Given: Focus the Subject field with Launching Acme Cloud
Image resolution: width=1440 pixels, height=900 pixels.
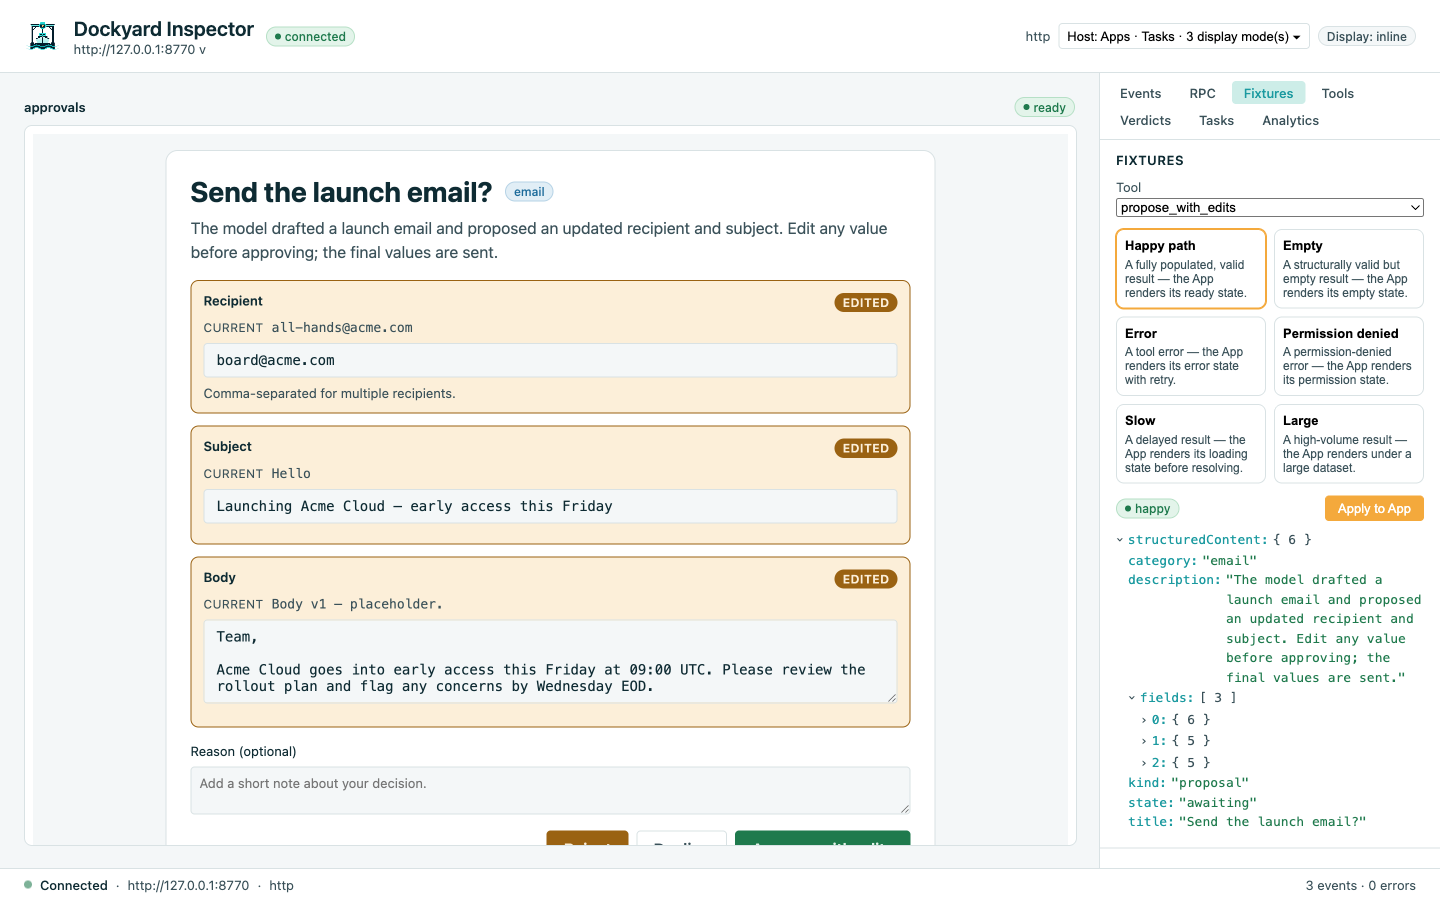Looking at the screenshot, I should tap(550, 507).
